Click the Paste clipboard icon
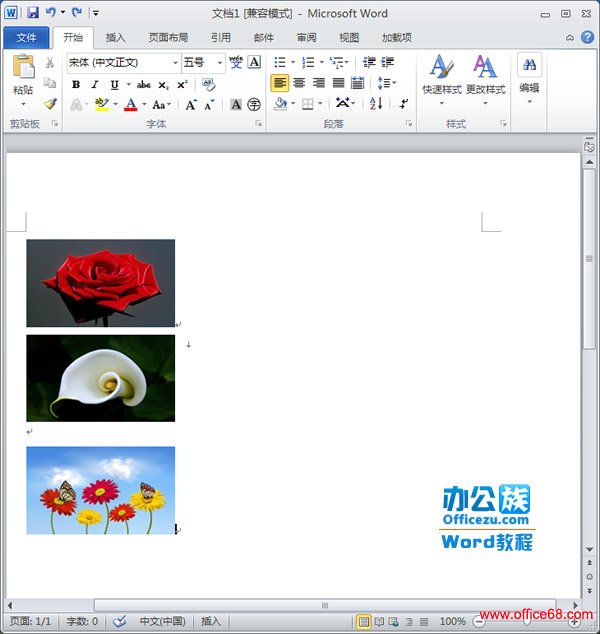This screenshot has width=600, height=634. (23, 66)
